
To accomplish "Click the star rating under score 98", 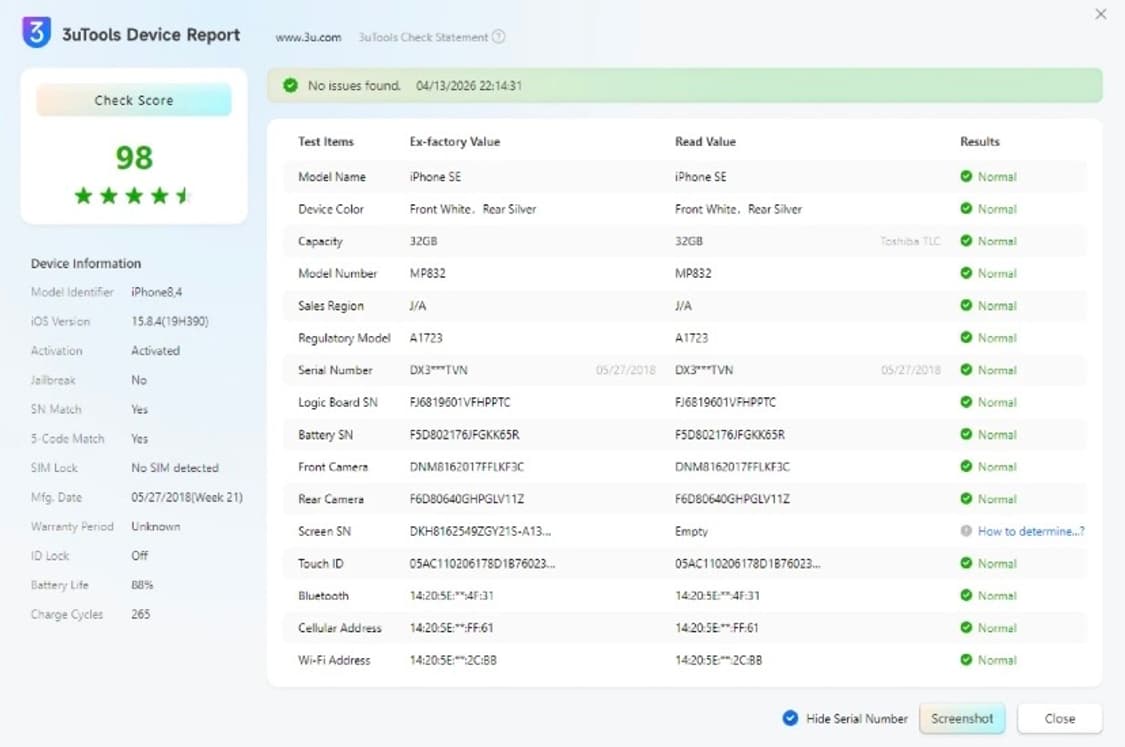I will [x=133, y=196].
